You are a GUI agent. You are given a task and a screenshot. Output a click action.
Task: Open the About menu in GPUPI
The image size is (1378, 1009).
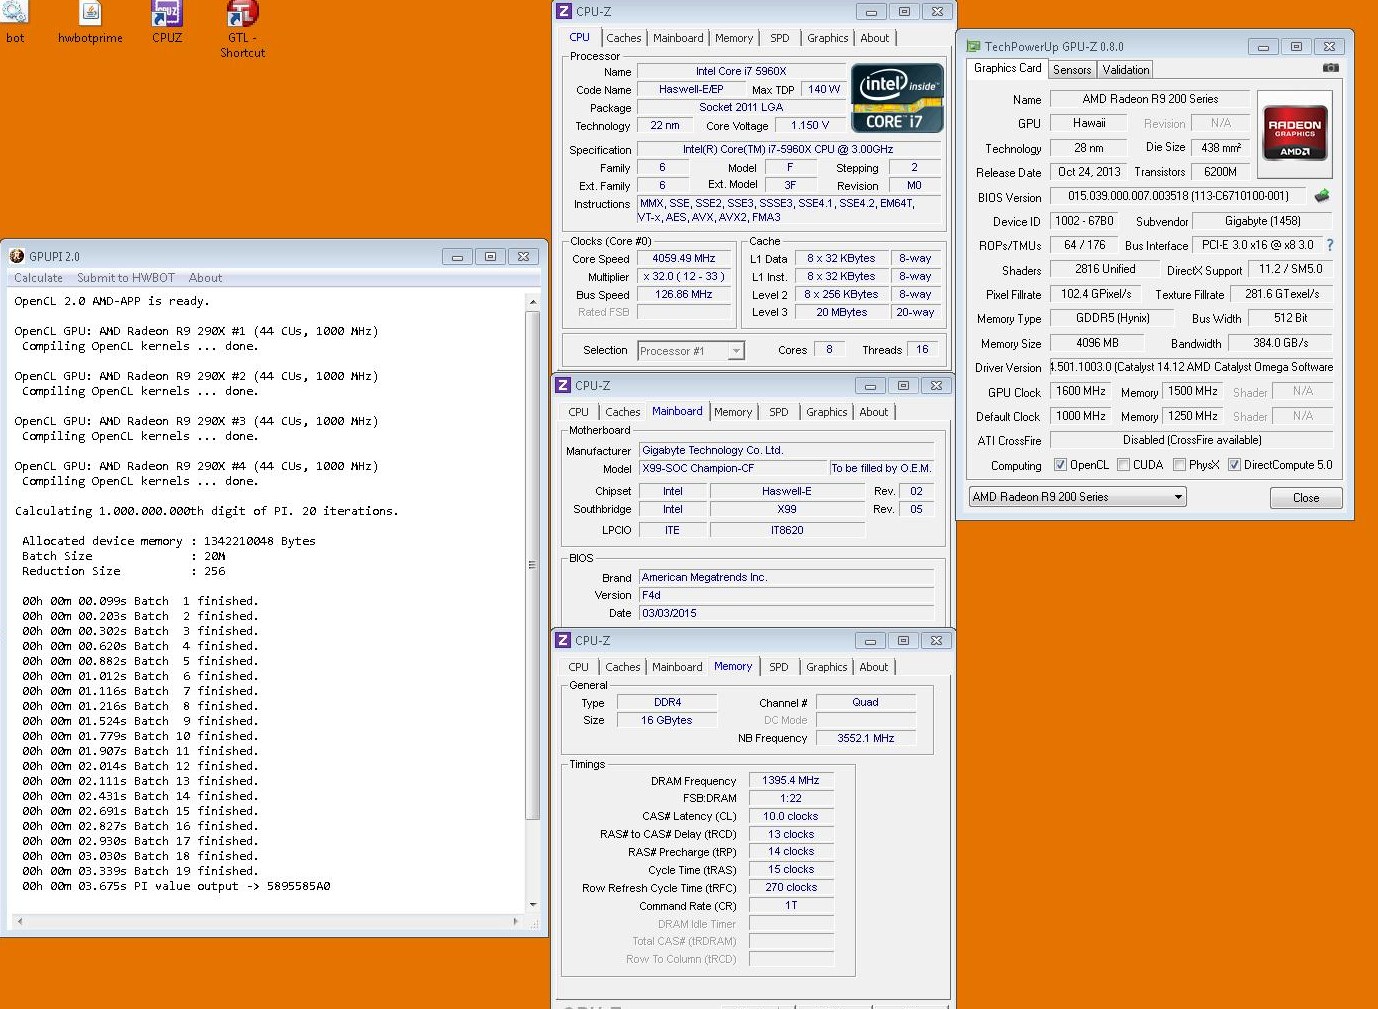pos(205,278)
